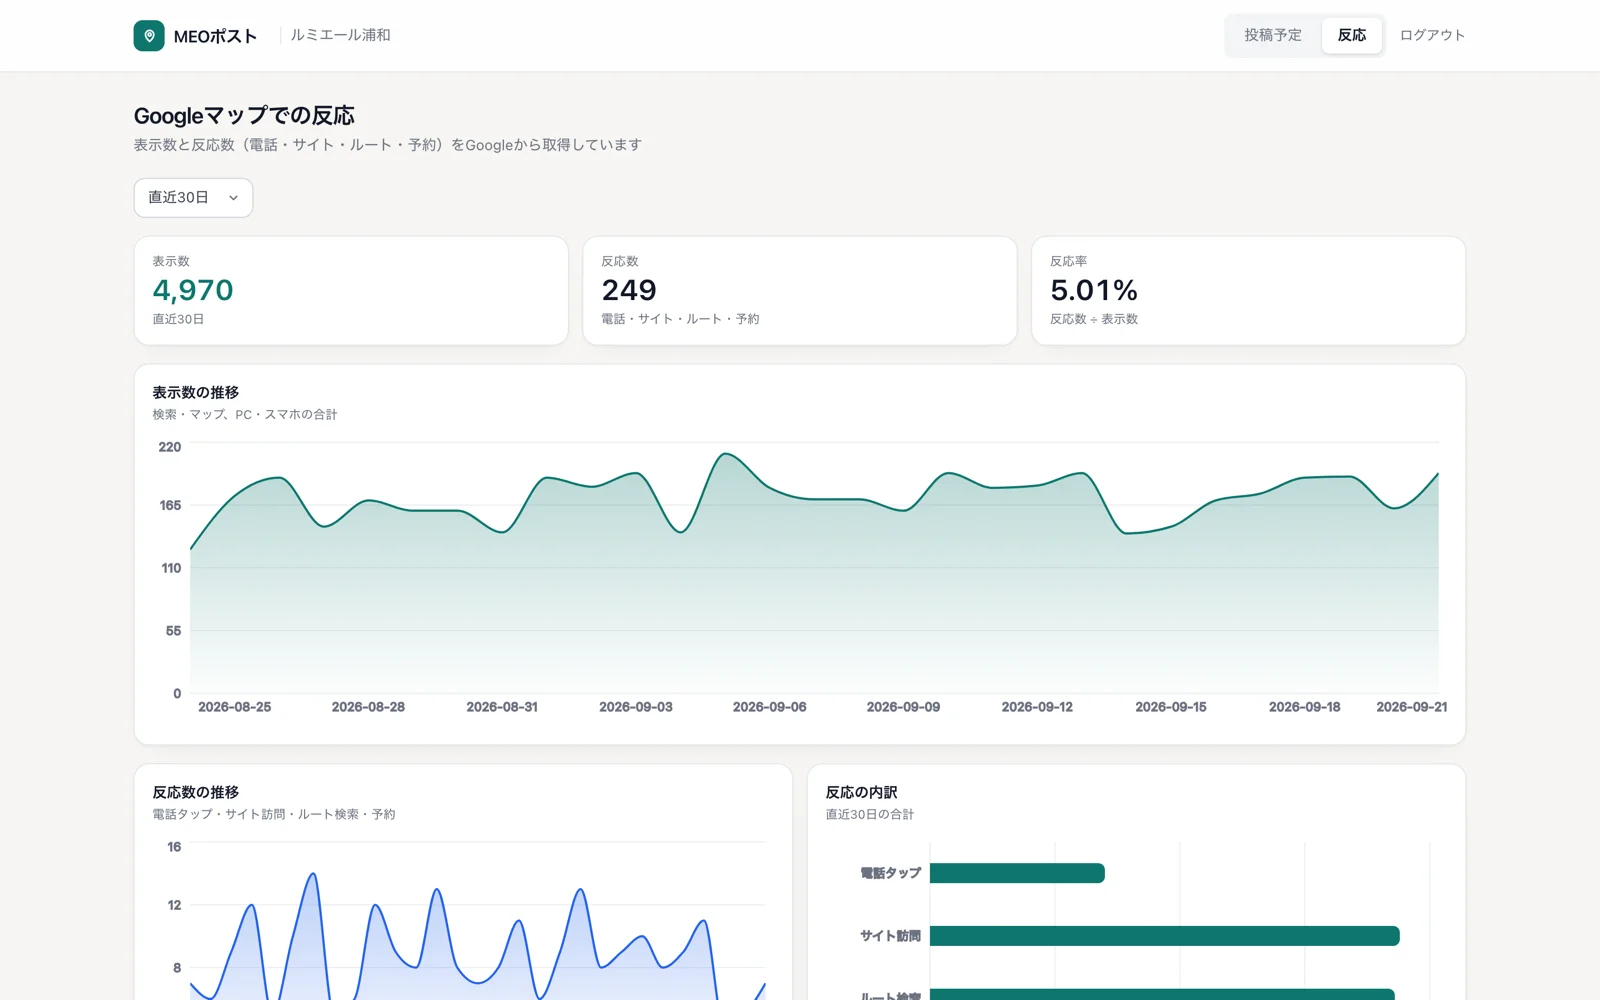Click the 電話タップ・サイト訪問・ルート検索・予約 subtitle
The height and width of the screenshot is (1000, 1600).
point(274,814)
